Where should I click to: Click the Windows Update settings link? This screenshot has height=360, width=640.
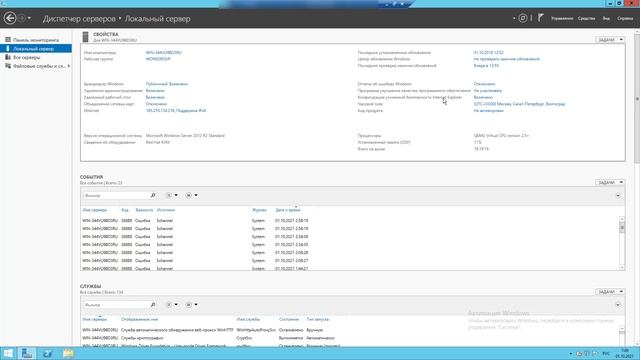point(507,59)
